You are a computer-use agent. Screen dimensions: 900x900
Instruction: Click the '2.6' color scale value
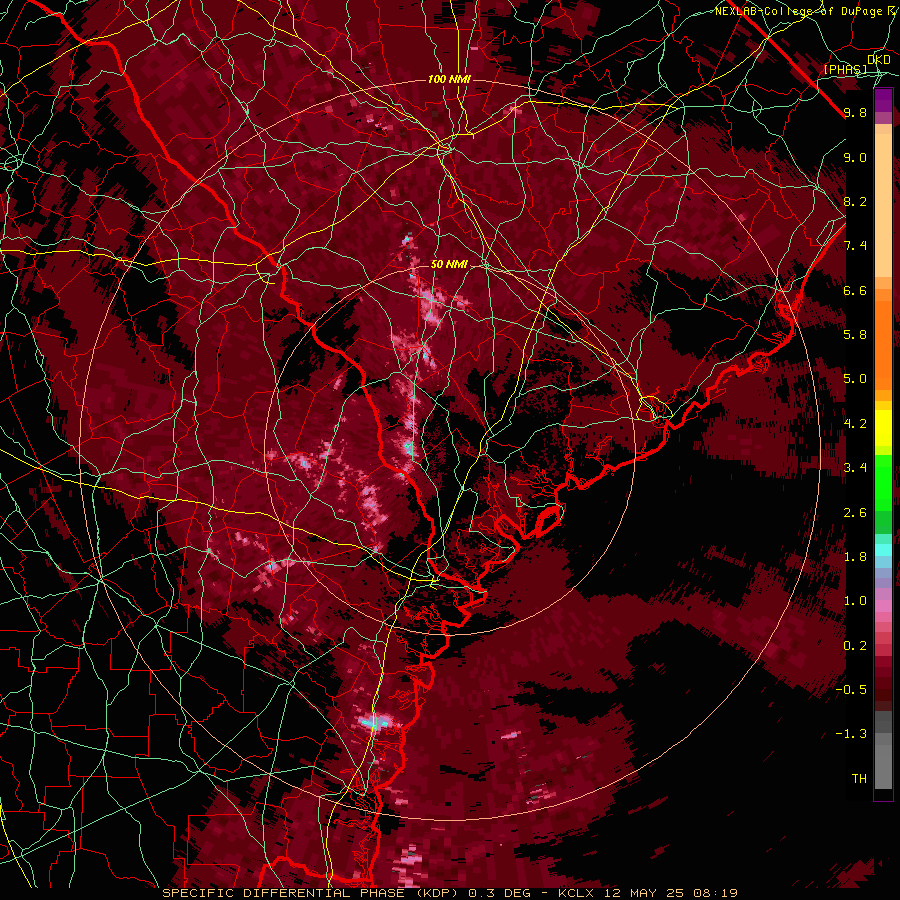(855, 513)
